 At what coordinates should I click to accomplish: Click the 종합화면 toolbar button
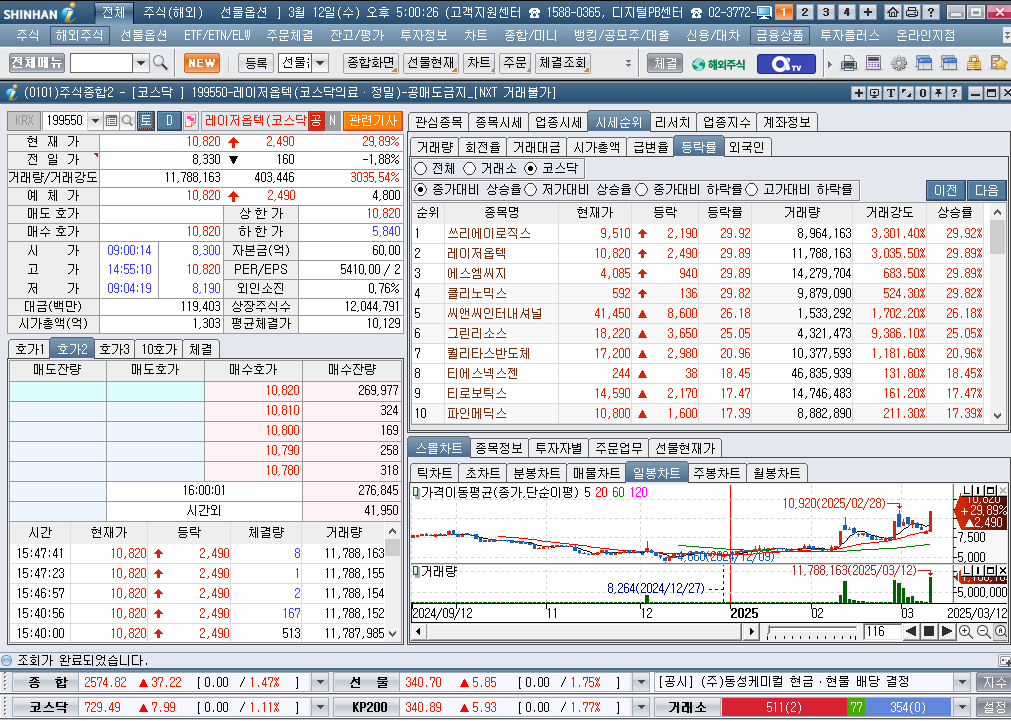(x=370, y=63)
